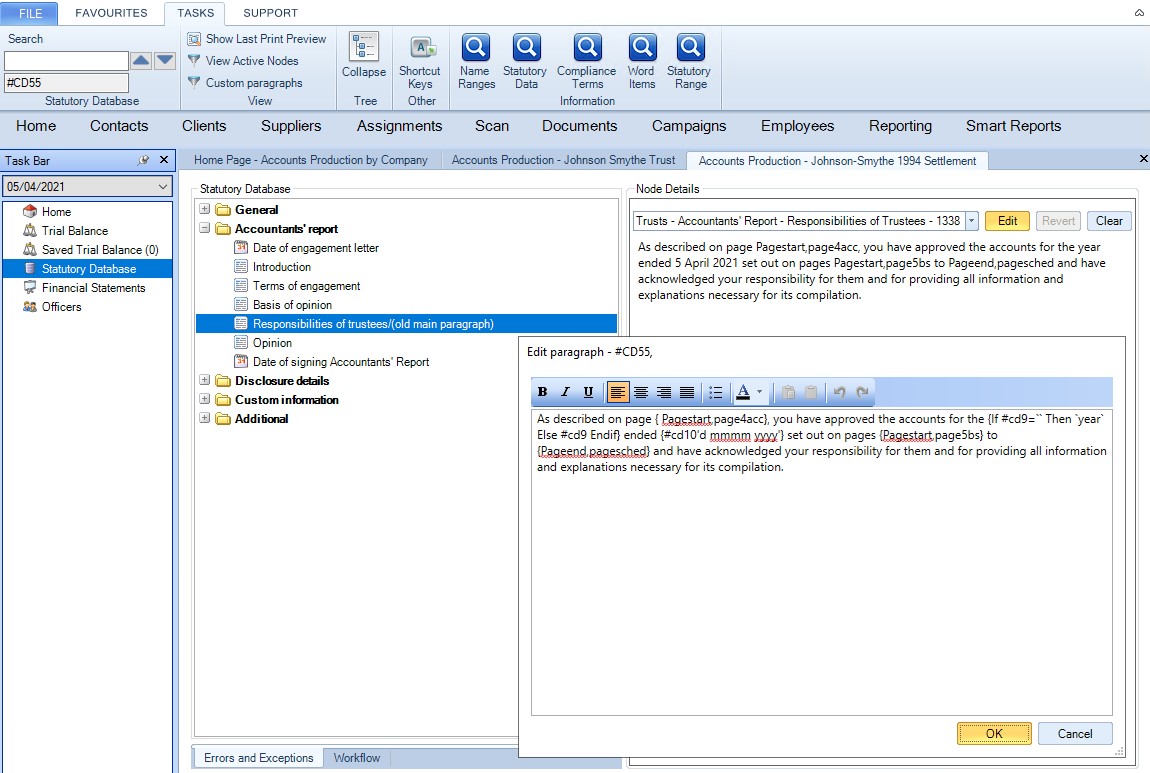Click the search down arrow
This screenshot has height=773, width=1150.
[x=165, y=61]
